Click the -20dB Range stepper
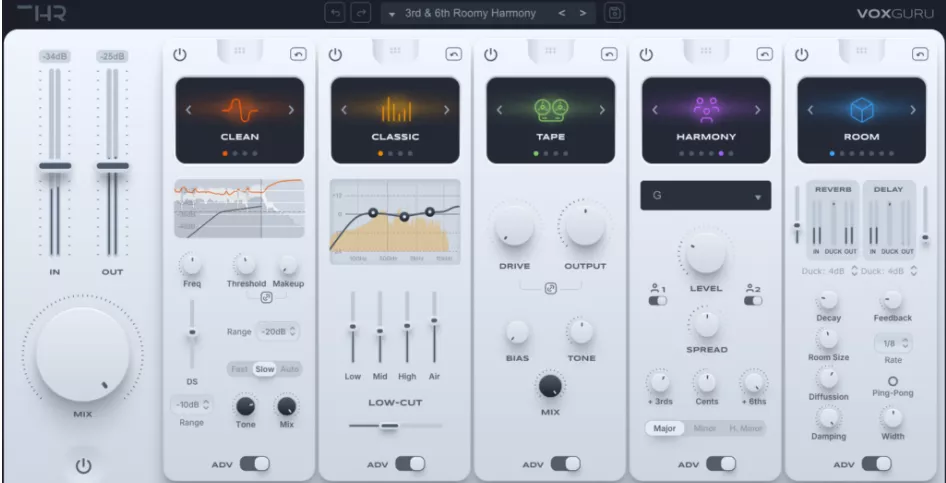 click(x=278, y=331)
